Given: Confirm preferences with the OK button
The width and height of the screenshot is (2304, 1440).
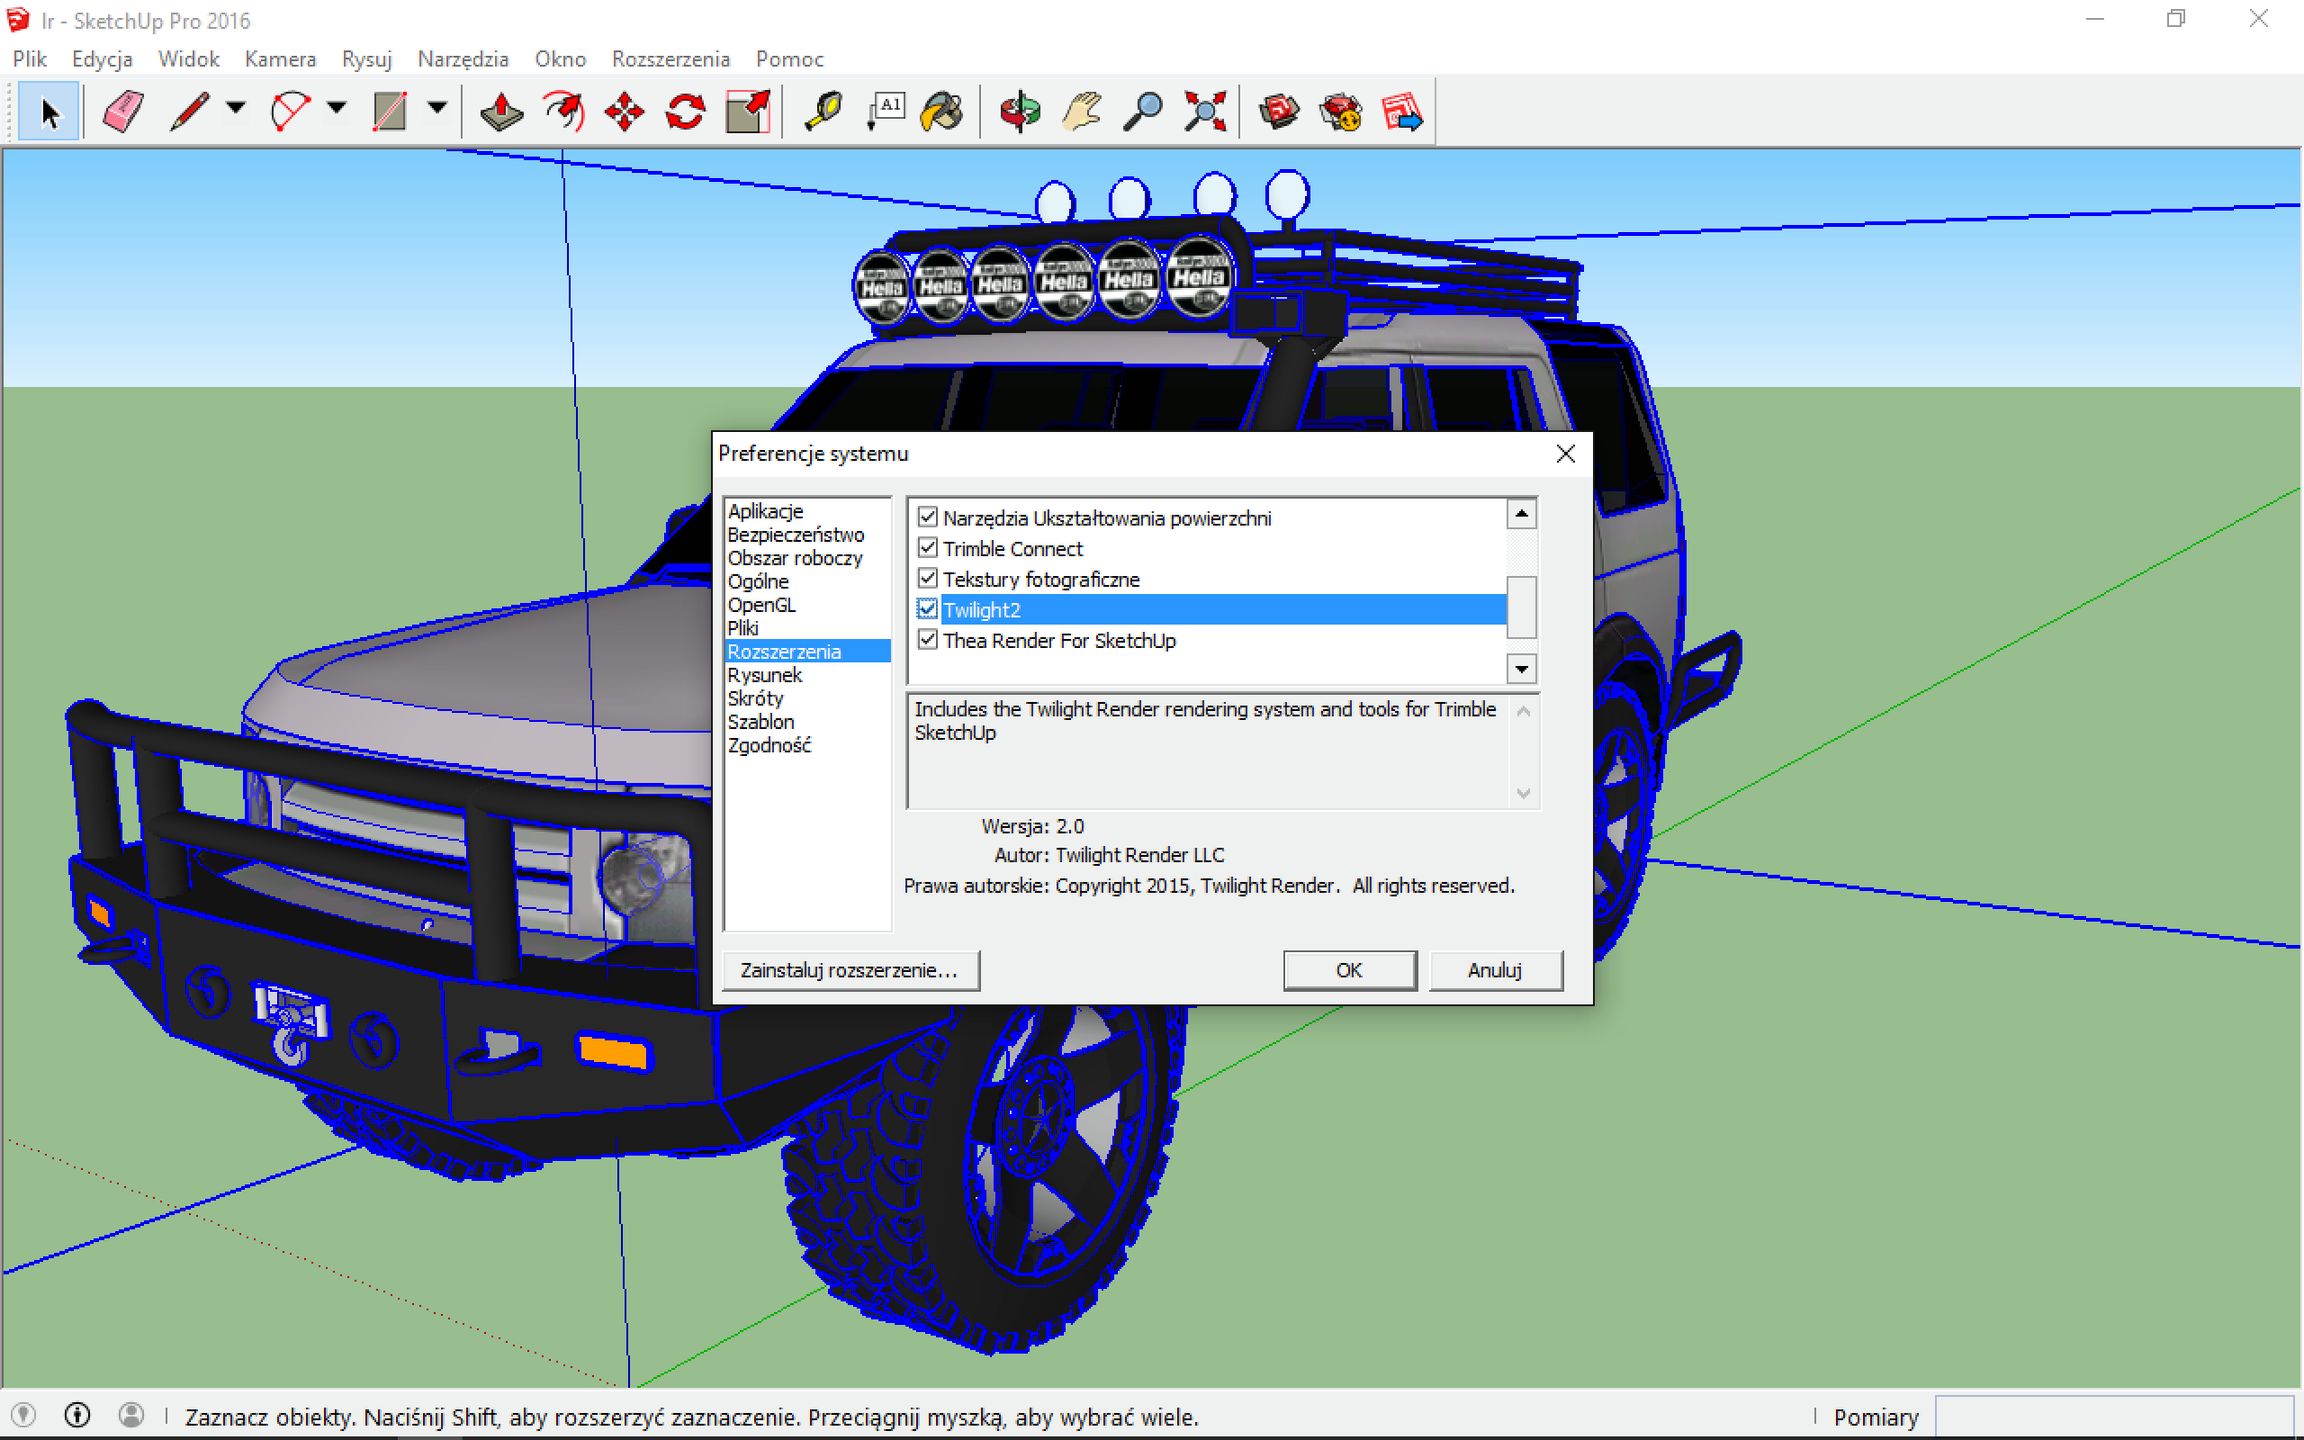Looking at the screenshot, I should click(1349, 970).
